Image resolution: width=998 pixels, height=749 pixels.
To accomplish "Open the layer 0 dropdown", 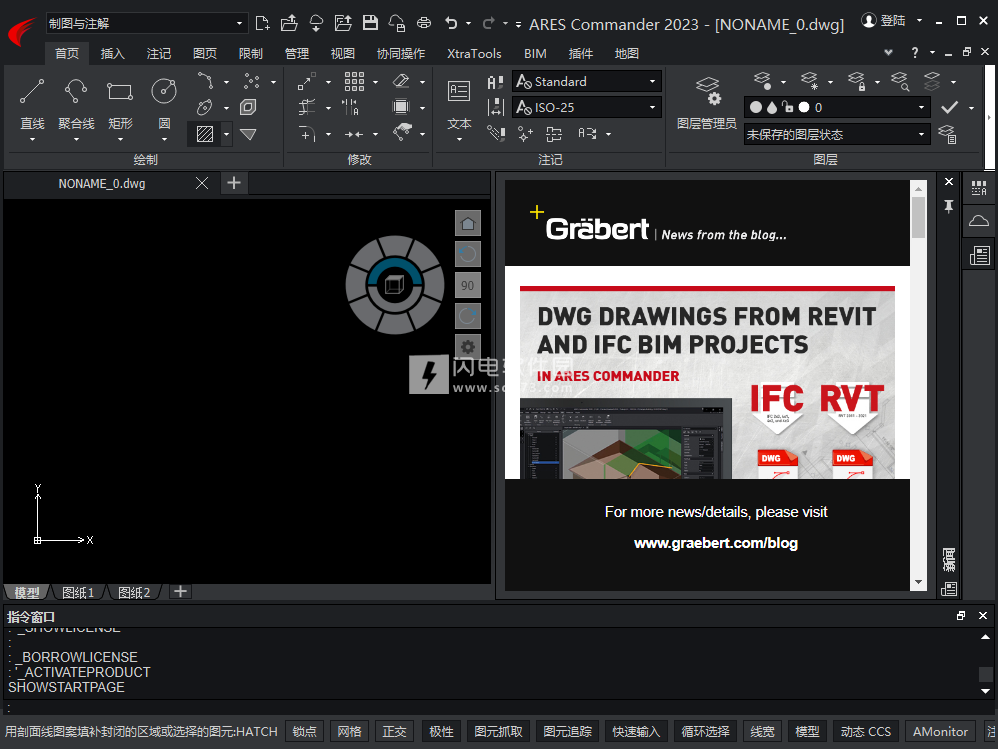I will click(x=836, y=108).
